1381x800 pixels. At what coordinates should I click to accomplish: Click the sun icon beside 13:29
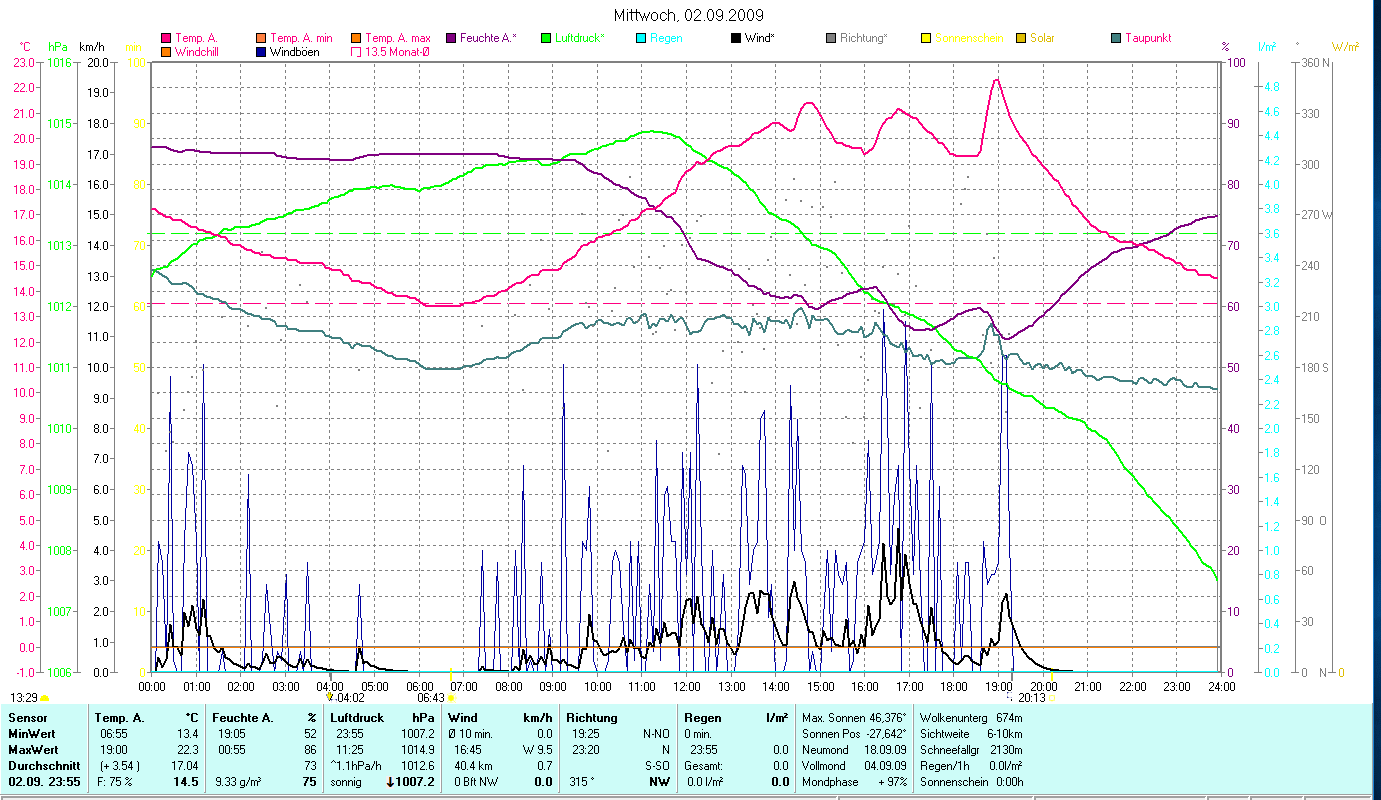[44, 697]
